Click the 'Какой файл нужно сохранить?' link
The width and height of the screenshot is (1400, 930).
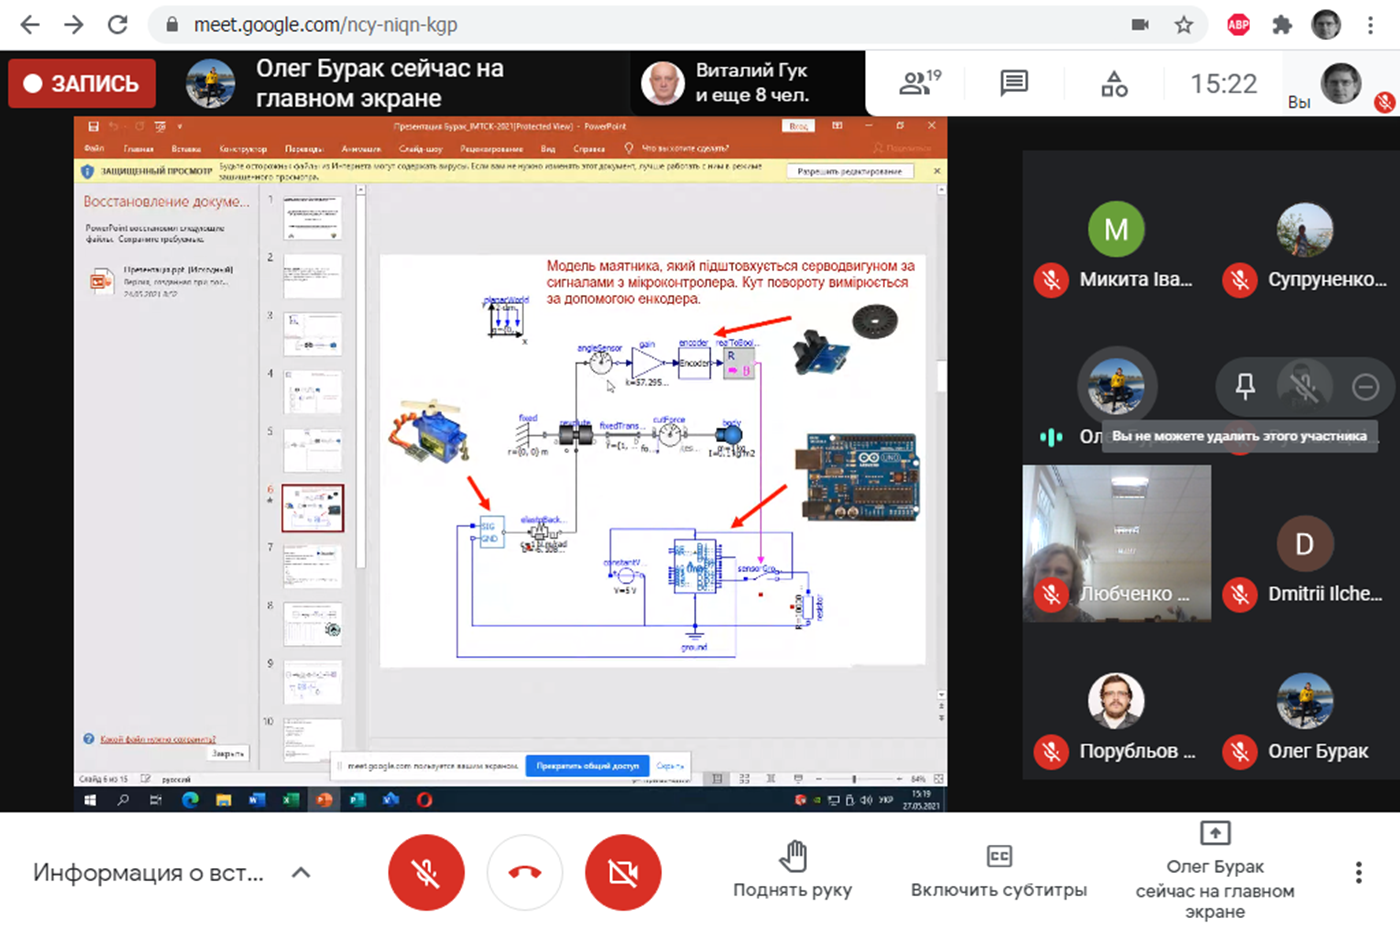point(157,739)
